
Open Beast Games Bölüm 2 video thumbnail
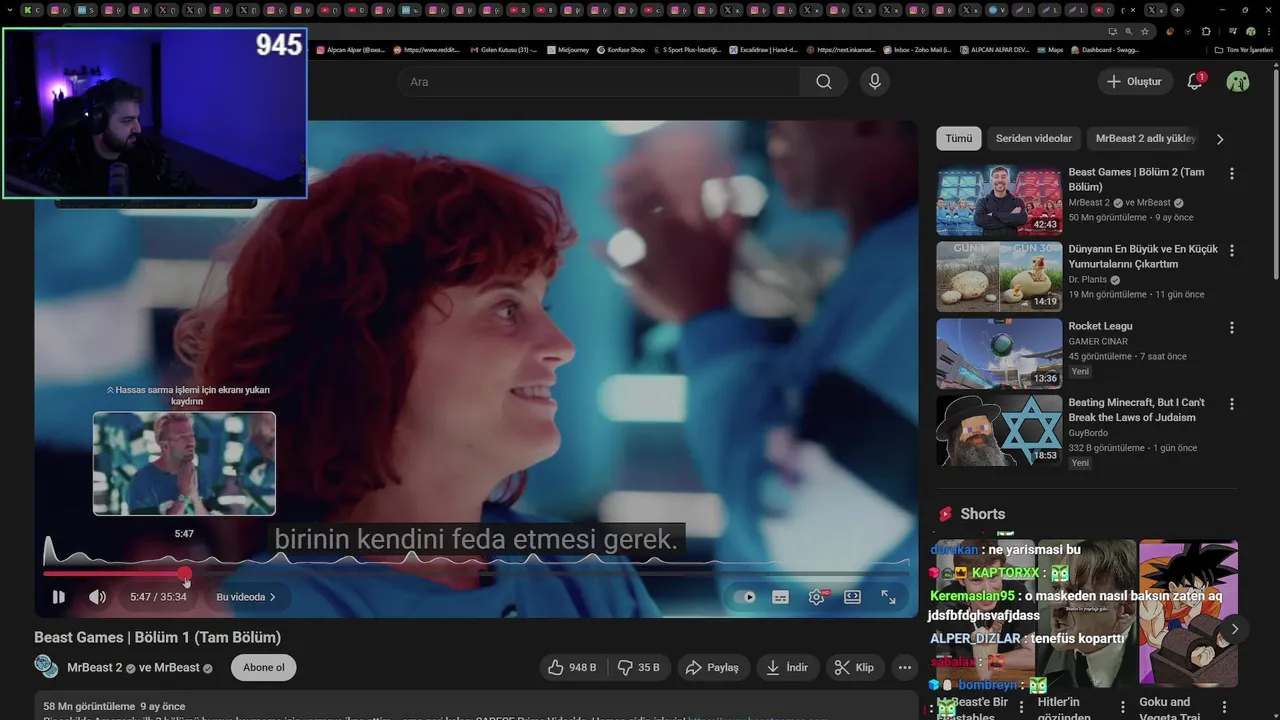point(999,200)
